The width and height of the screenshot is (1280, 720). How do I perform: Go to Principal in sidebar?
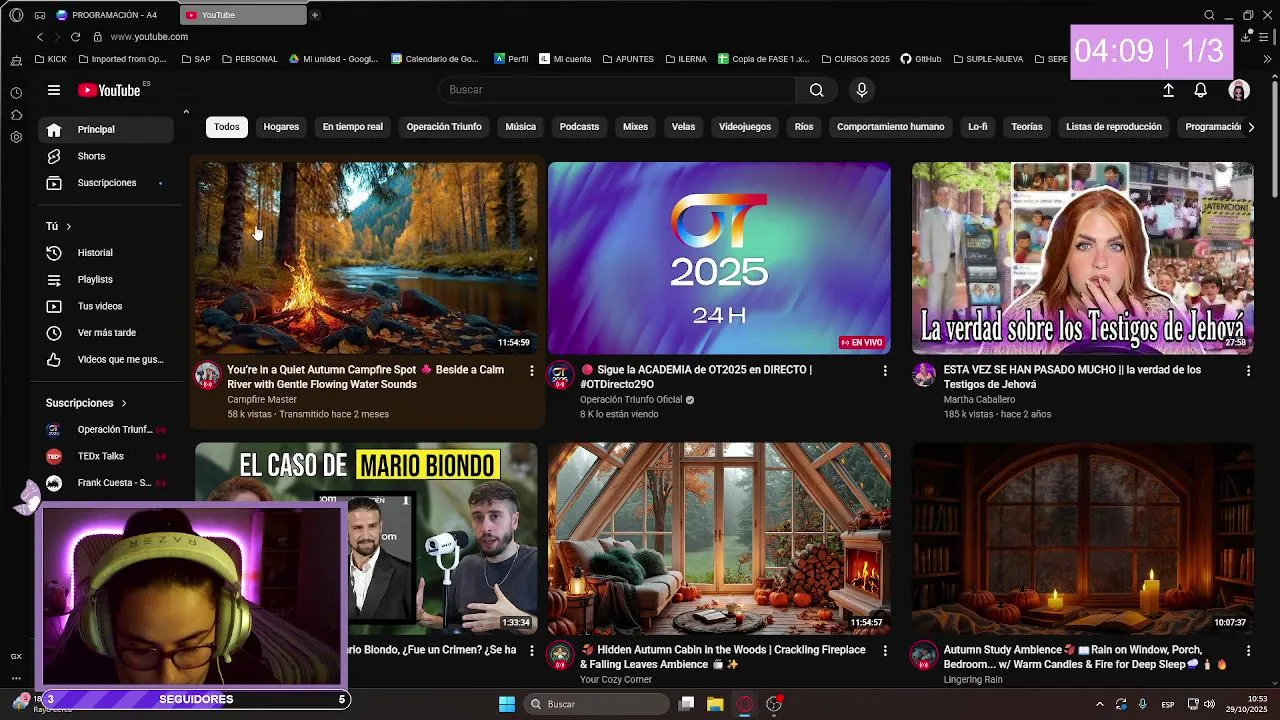(107, 129)
